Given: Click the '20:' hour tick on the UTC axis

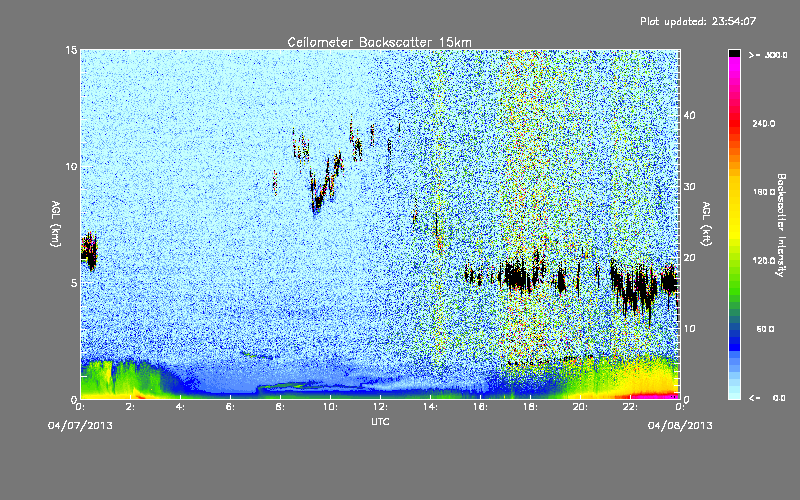Looking at the screenshot, I should tap(580, 407).
